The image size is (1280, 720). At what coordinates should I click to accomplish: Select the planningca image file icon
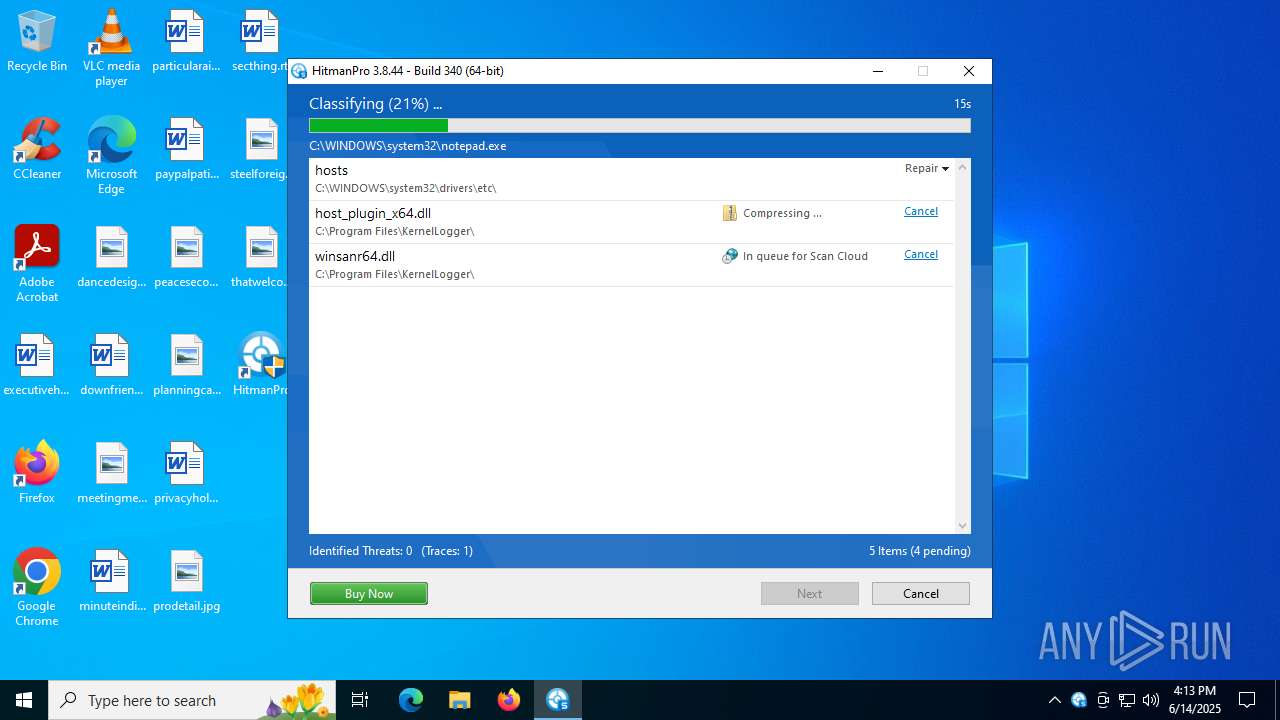point(185,365)
